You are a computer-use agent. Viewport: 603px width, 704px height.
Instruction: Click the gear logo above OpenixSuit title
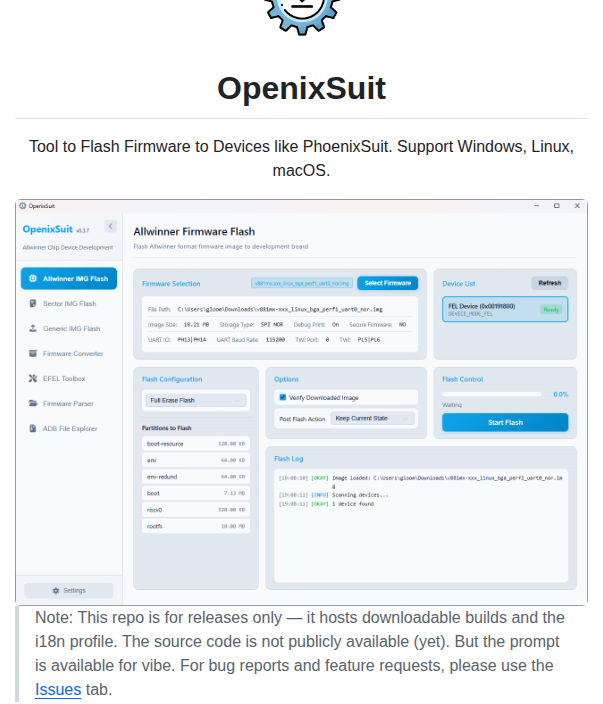click(301, 16)
